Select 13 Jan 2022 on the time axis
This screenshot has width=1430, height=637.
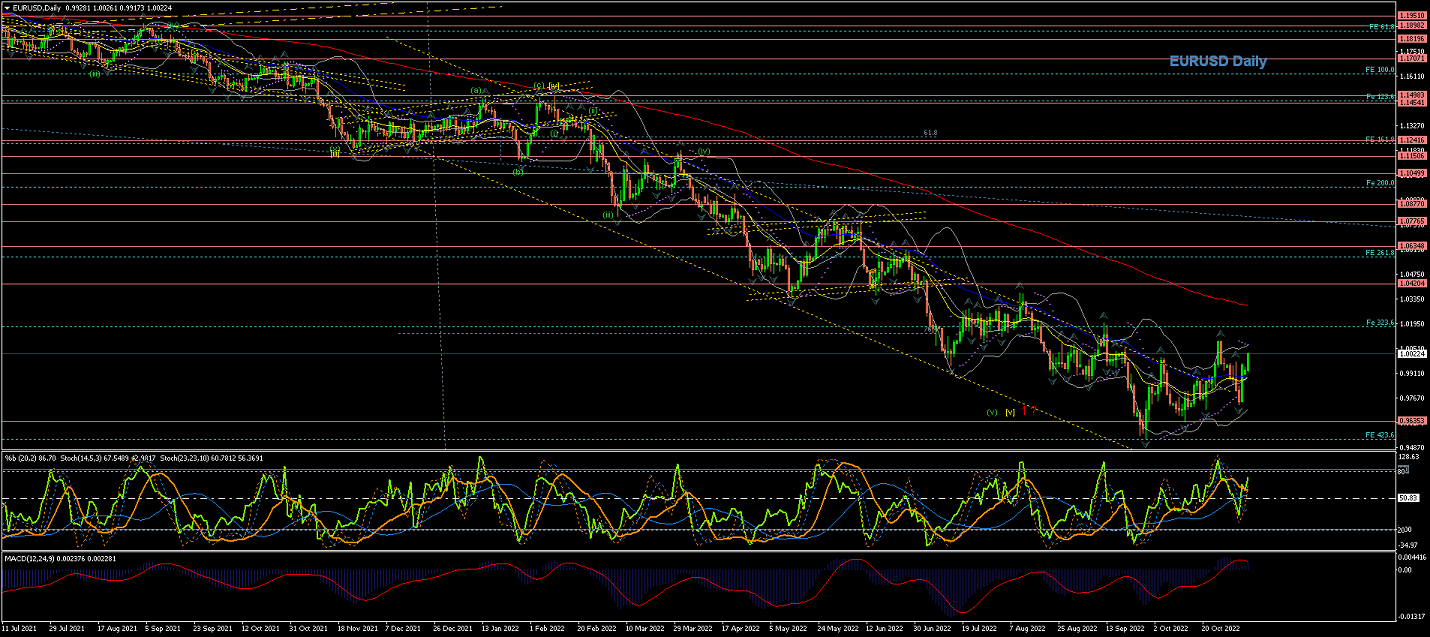500,630
